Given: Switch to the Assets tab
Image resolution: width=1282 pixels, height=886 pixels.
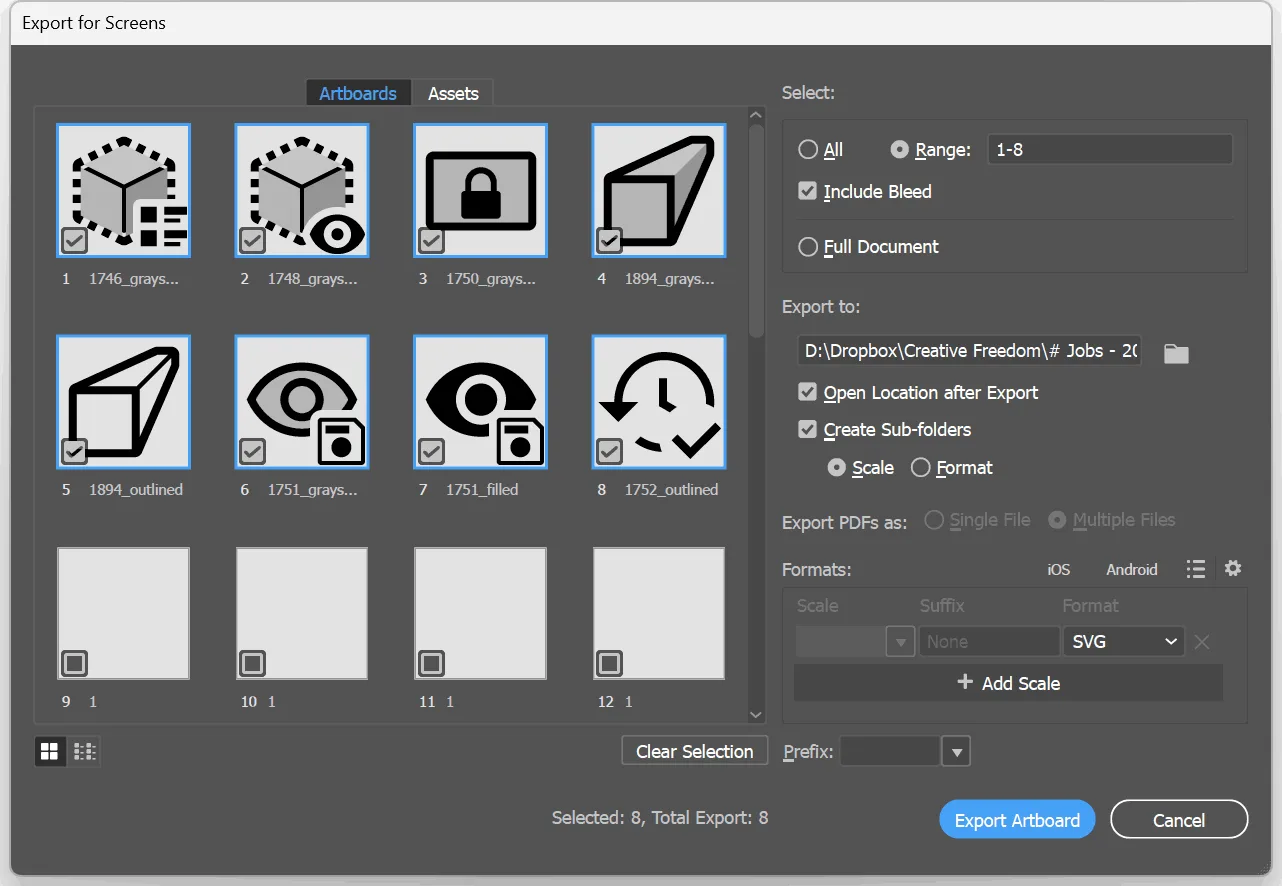Looking at the screenshot, I should 453,93.
